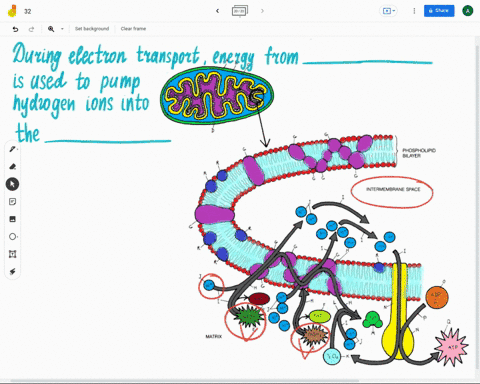Open the Jamboard home logo
The image size is (480, 384).
(12, 11)
